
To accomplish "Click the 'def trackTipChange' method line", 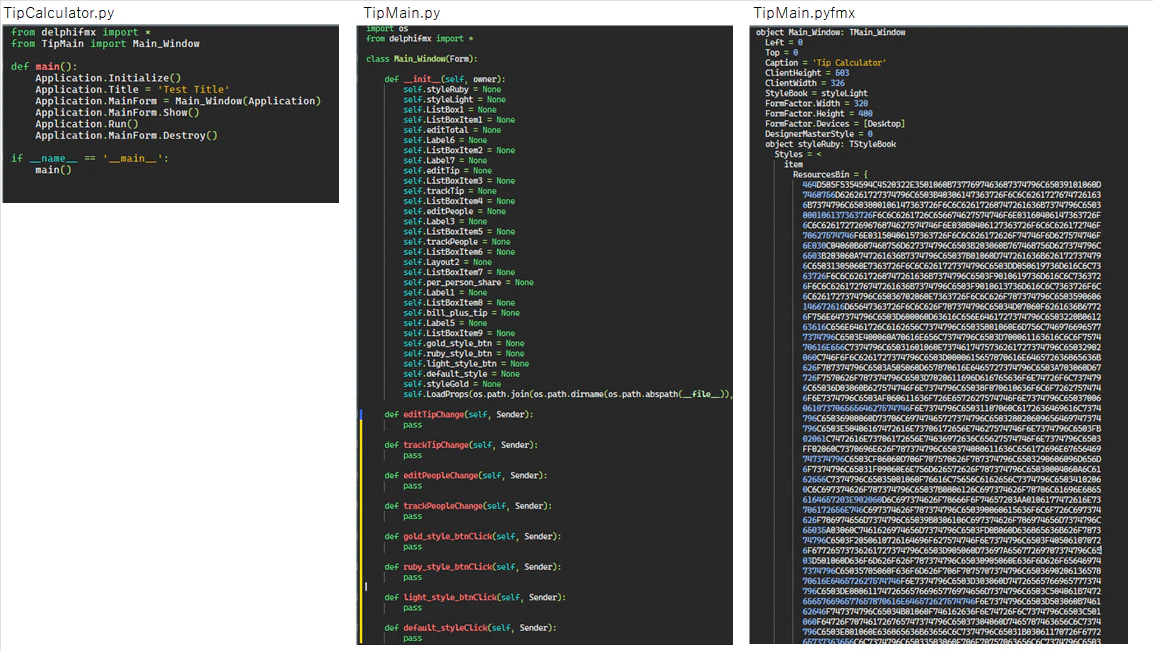I will pos(461,445).
